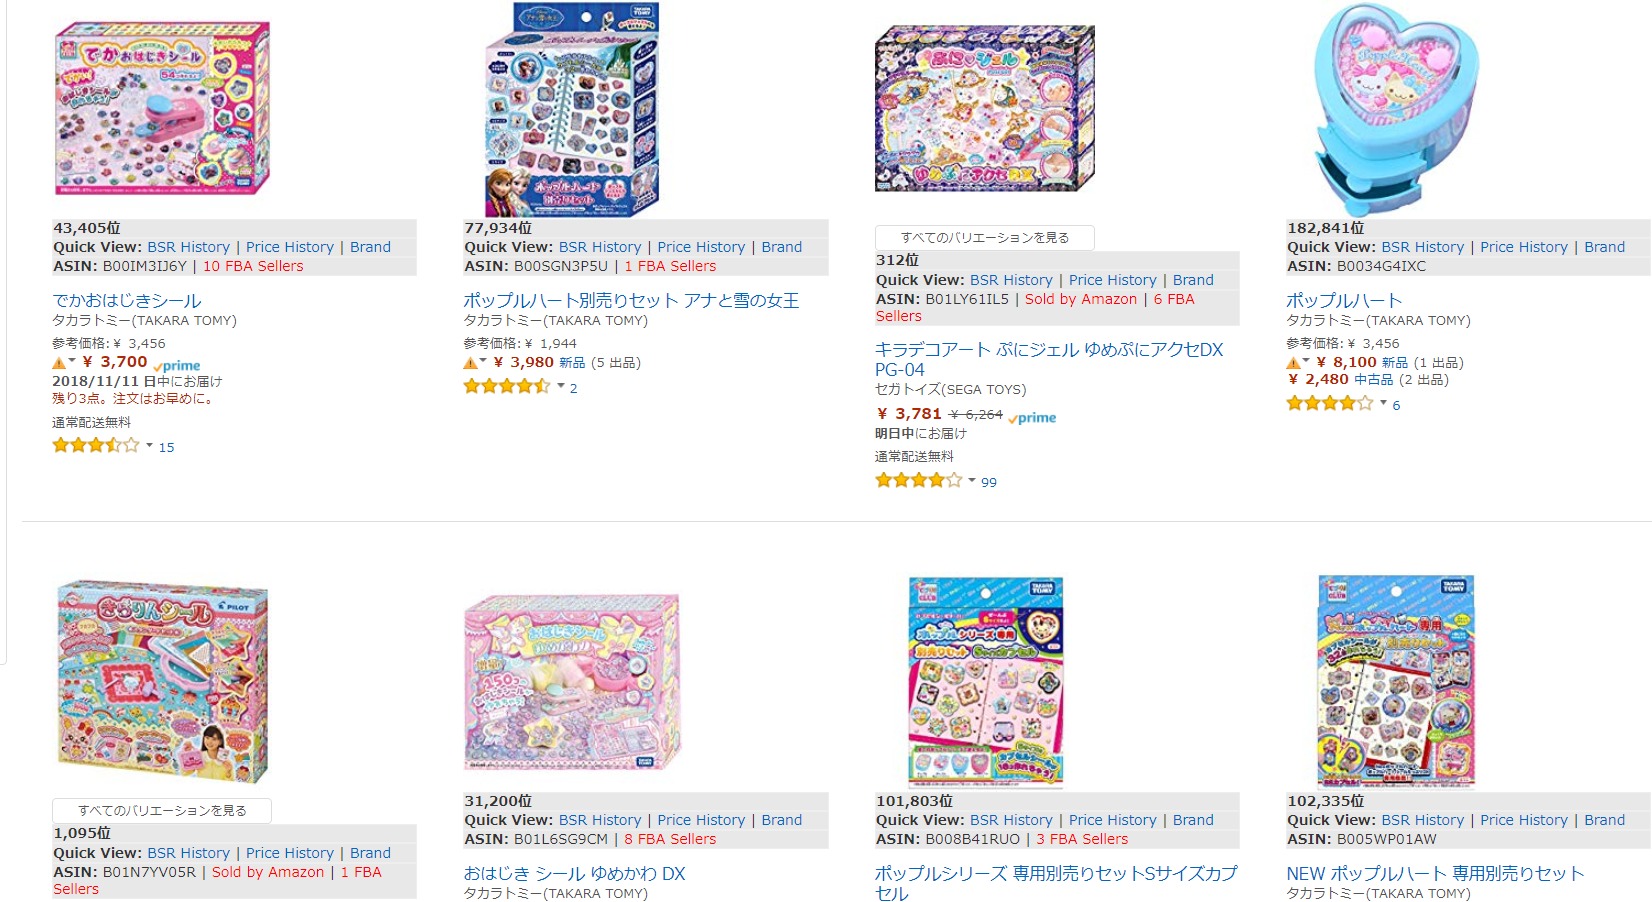Click warning triangle icon beside ¥3,700 price
Screen dimensions: 1652x902
click(59, 363)
